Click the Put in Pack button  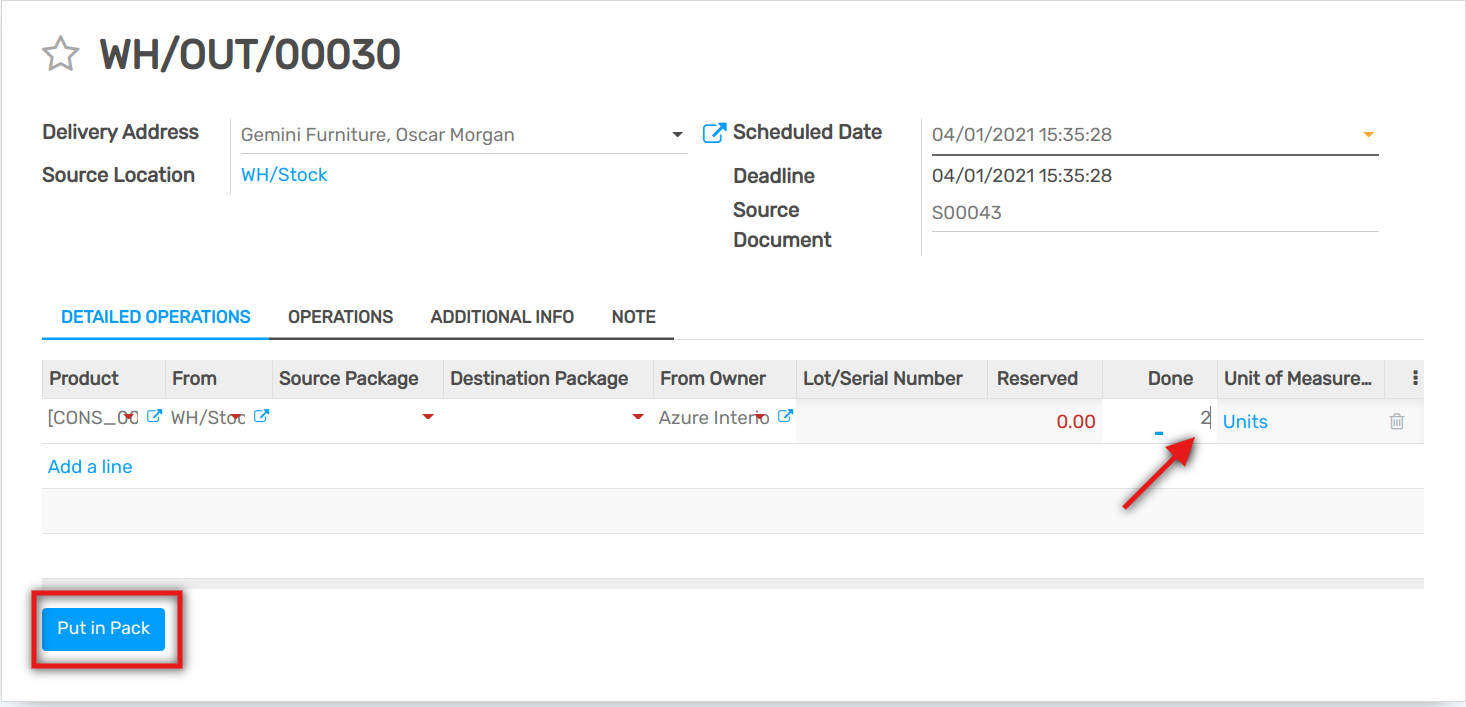click(103, 629)
